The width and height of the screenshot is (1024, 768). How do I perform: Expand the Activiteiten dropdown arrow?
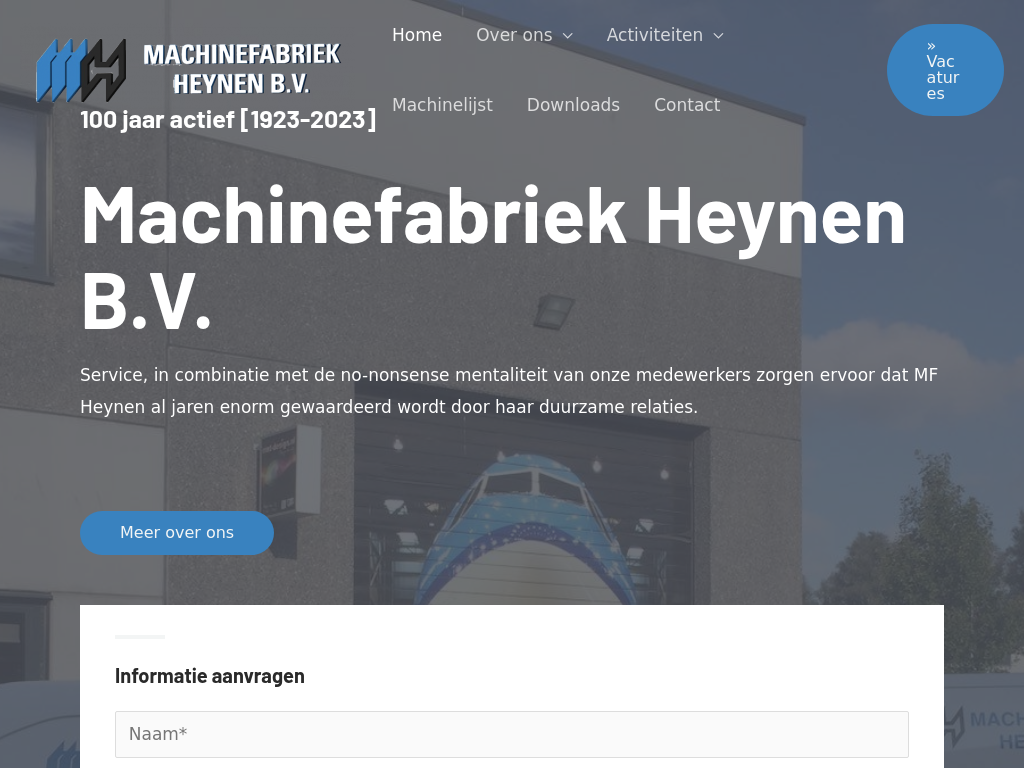(x=718, y=36)
